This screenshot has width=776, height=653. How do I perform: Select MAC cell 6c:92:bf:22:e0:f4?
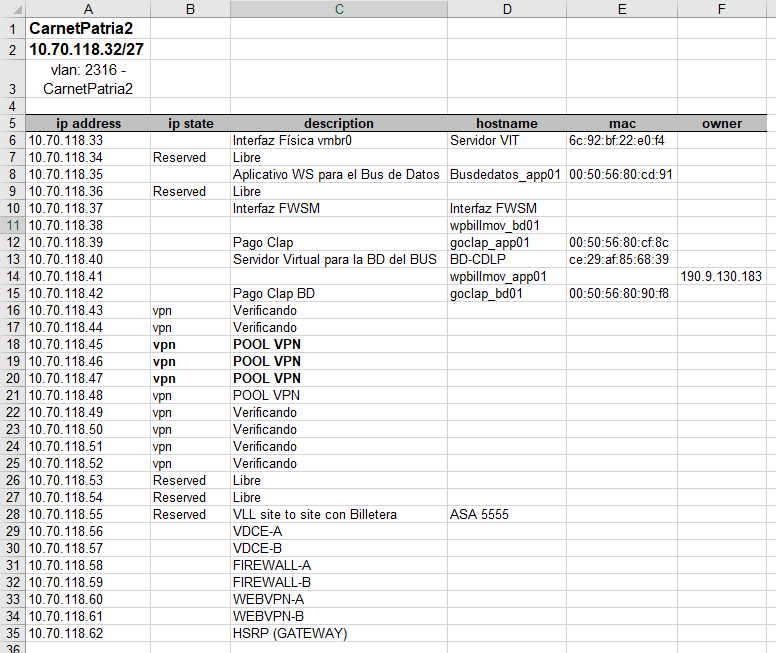622,141
